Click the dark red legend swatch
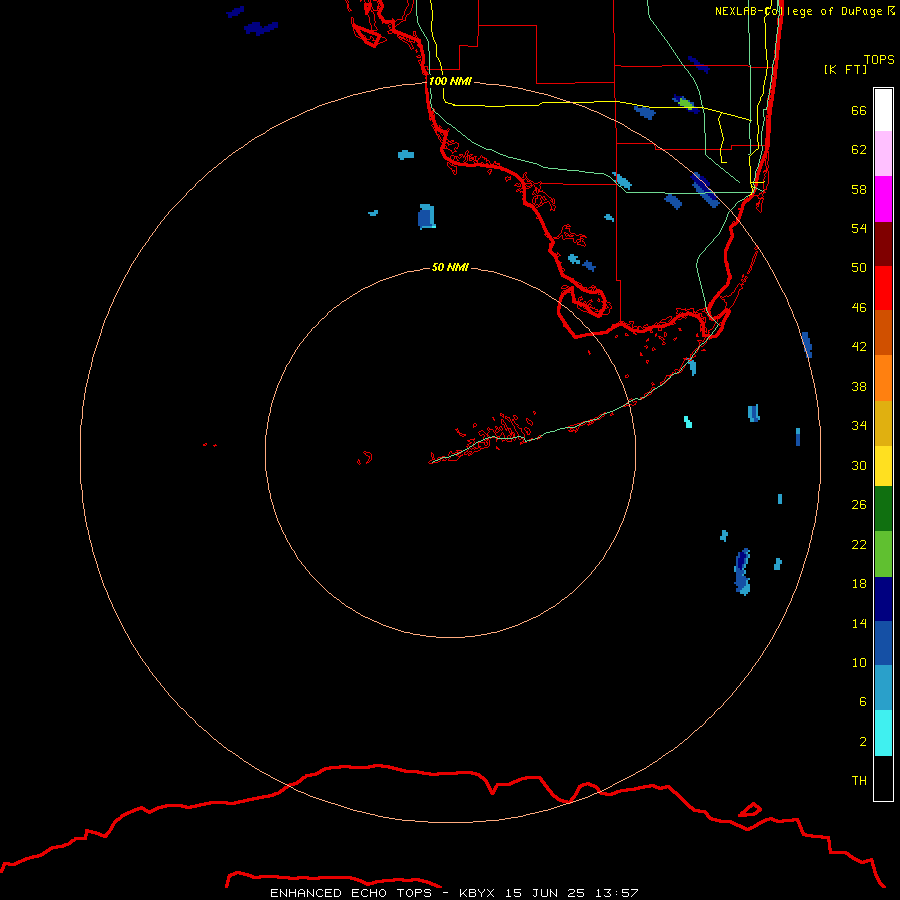Screen dimensions: 900x900 883,244
